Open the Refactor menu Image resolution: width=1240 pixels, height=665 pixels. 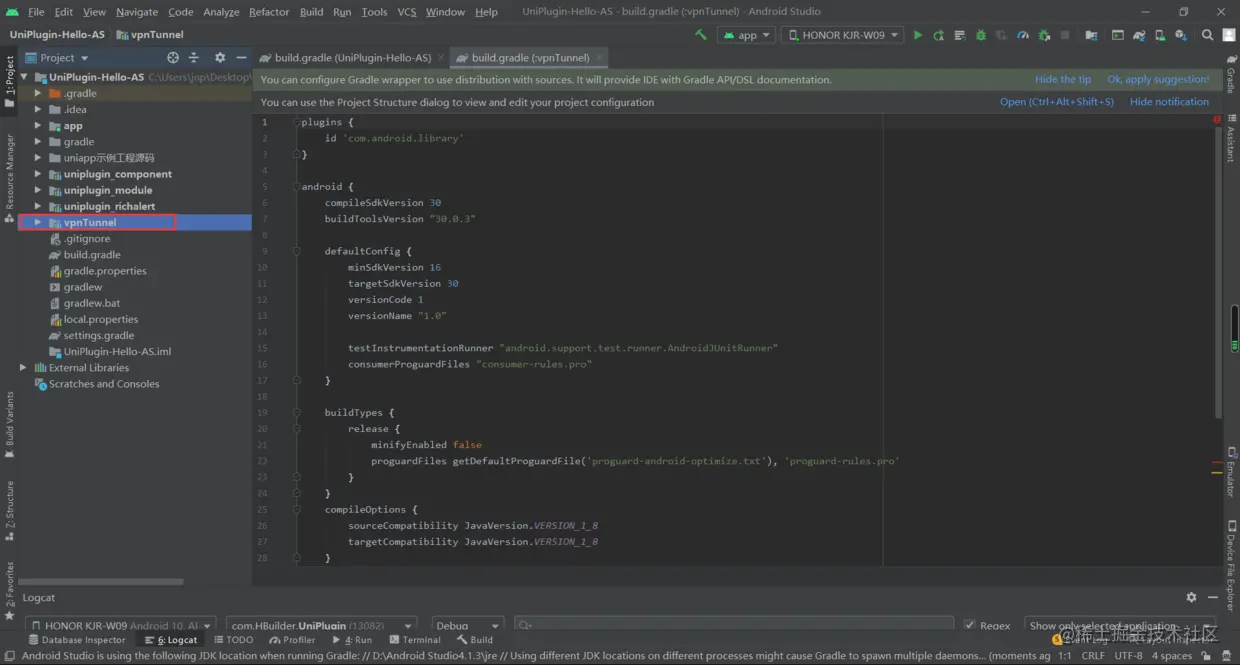pos(269,12)
